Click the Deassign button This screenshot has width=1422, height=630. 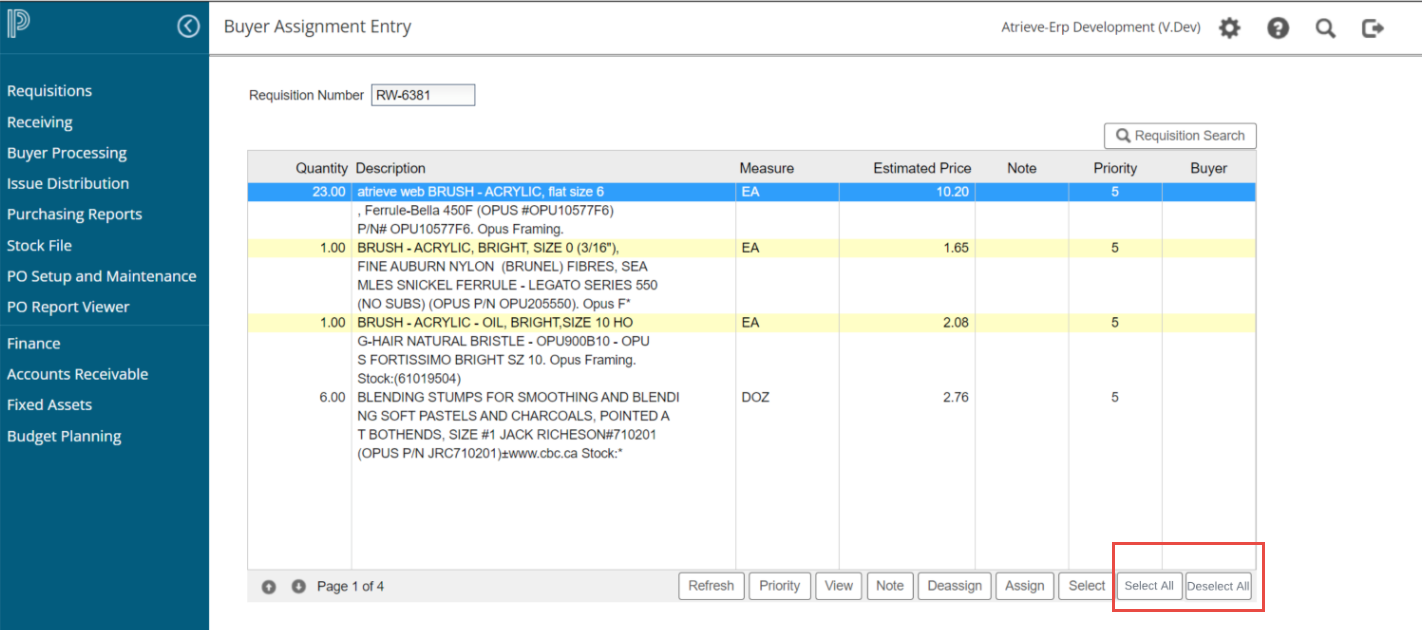pos(954,586)
